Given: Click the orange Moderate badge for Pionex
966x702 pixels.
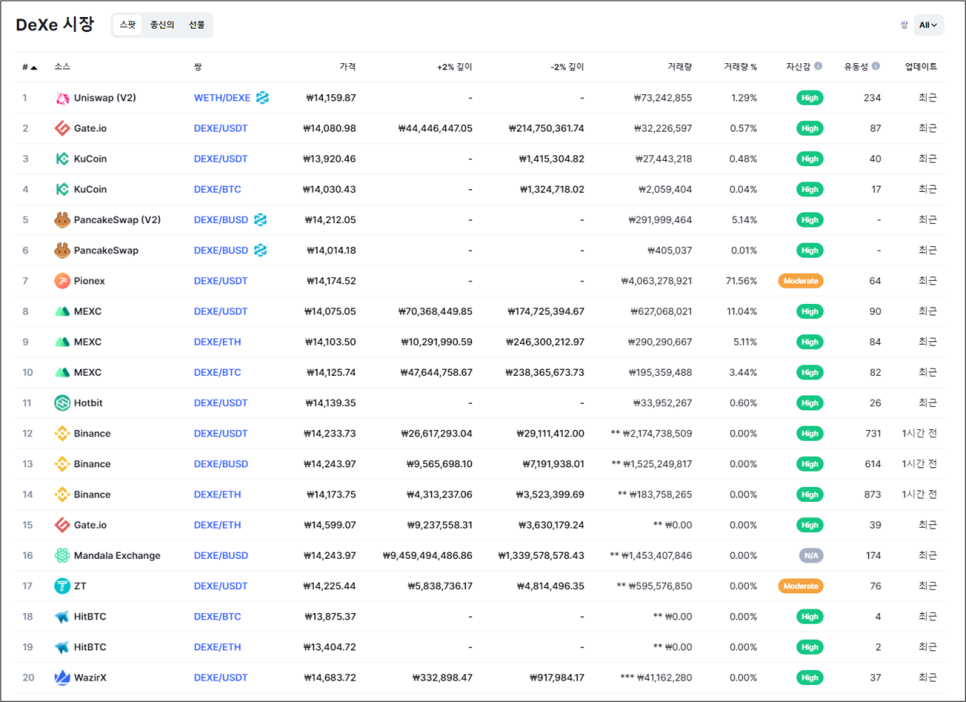Looking at the screenshot, I should 801,281.
